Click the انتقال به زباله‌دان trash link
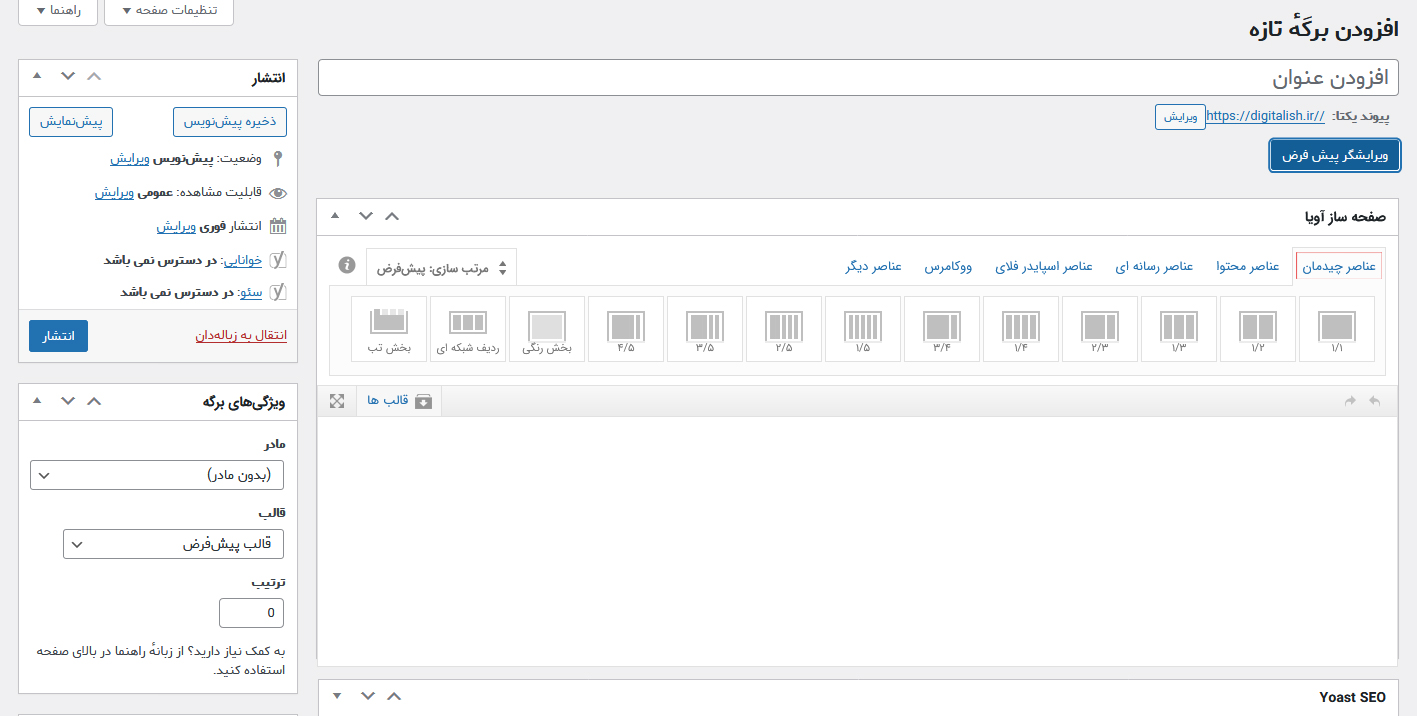 (x=241, y=335)
